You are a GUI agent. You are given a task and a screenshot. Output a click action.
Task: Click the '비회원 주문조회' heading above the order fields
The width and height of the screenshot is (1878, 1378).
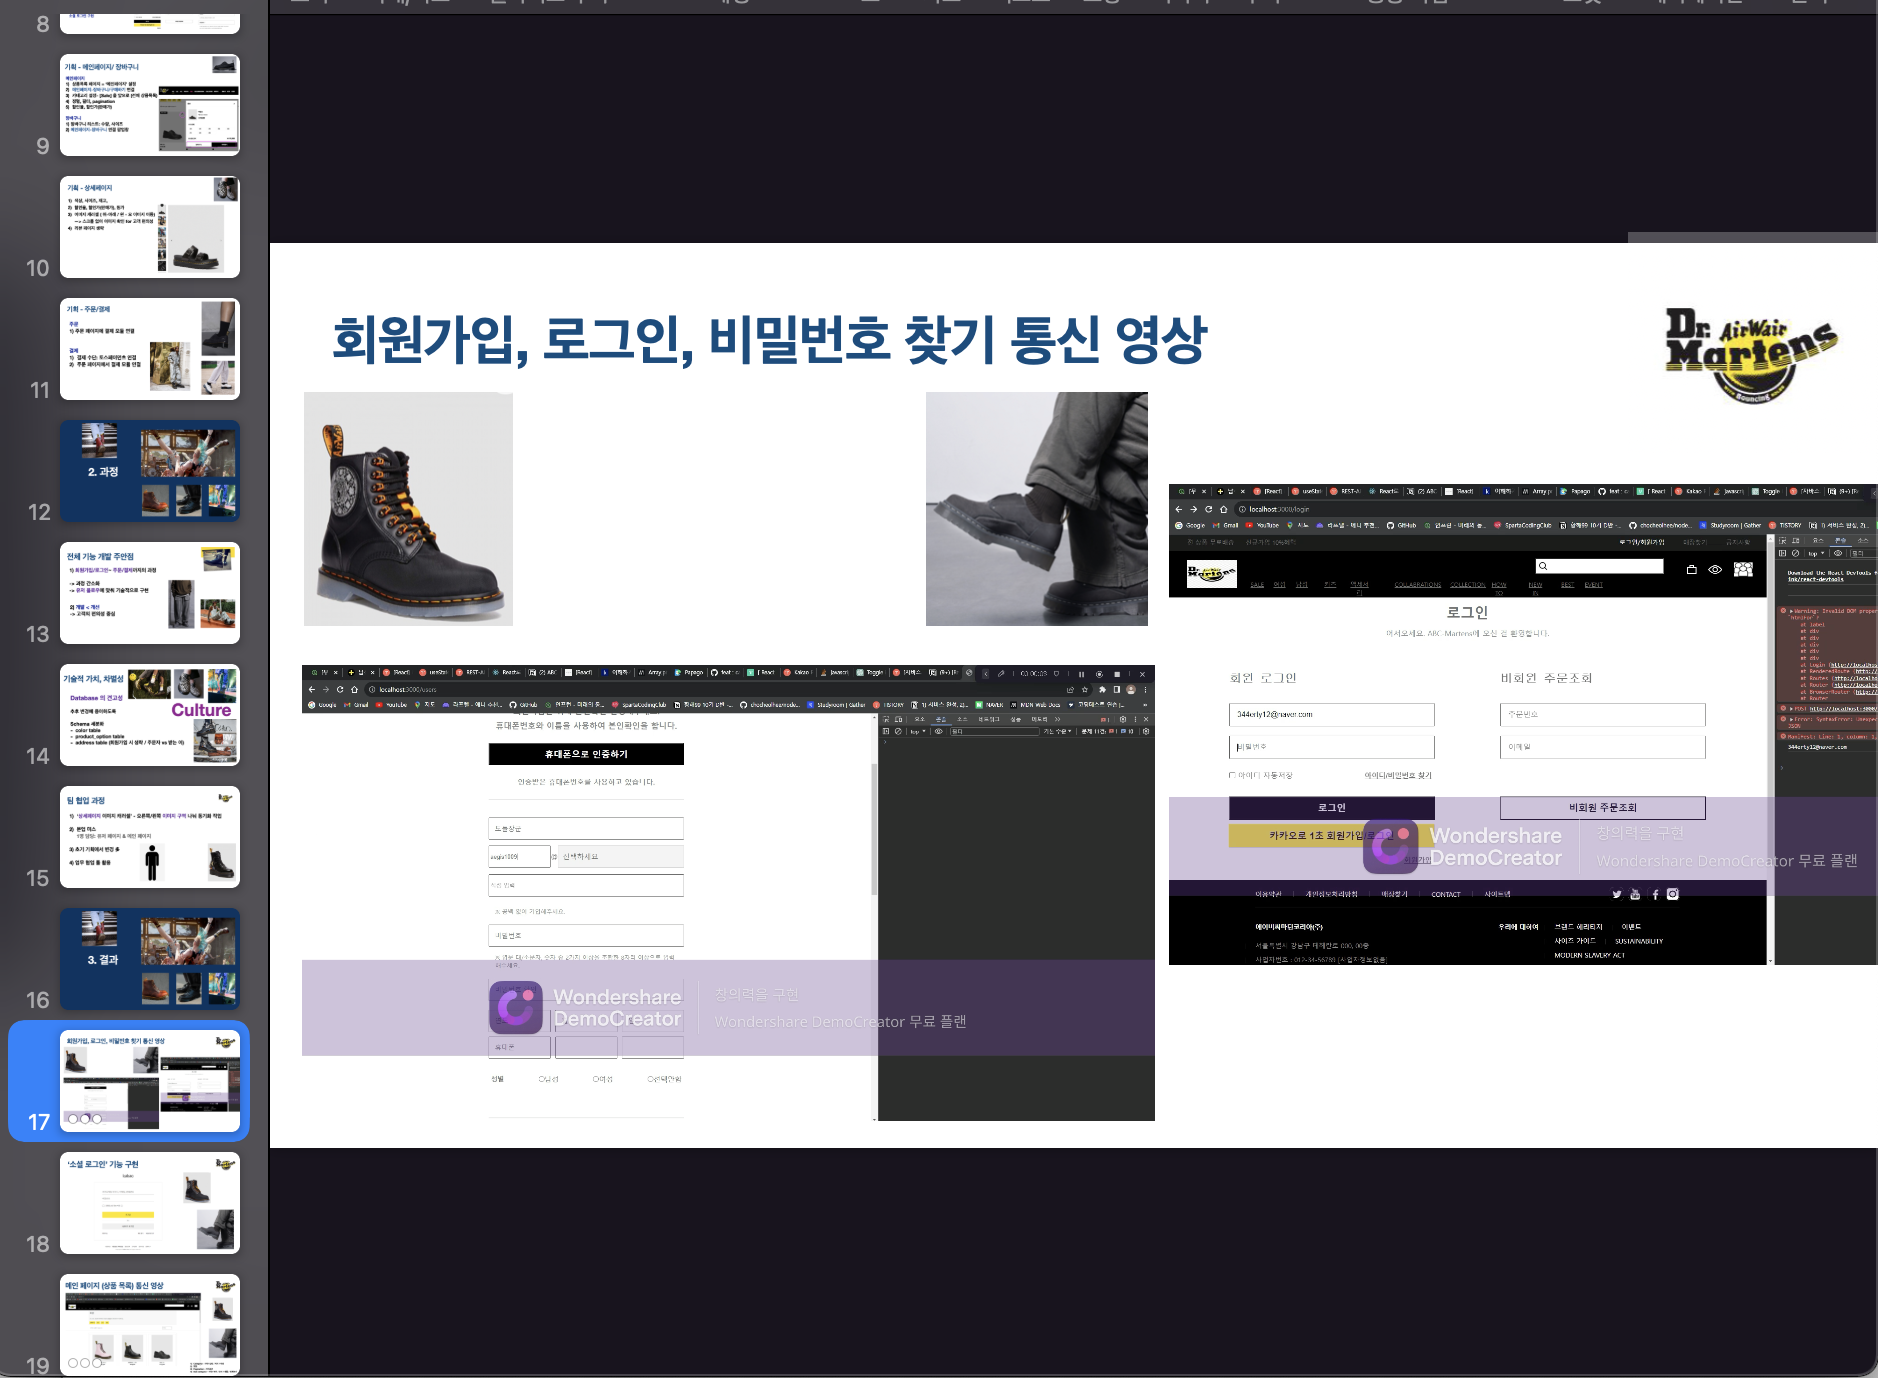point(1546,678)
